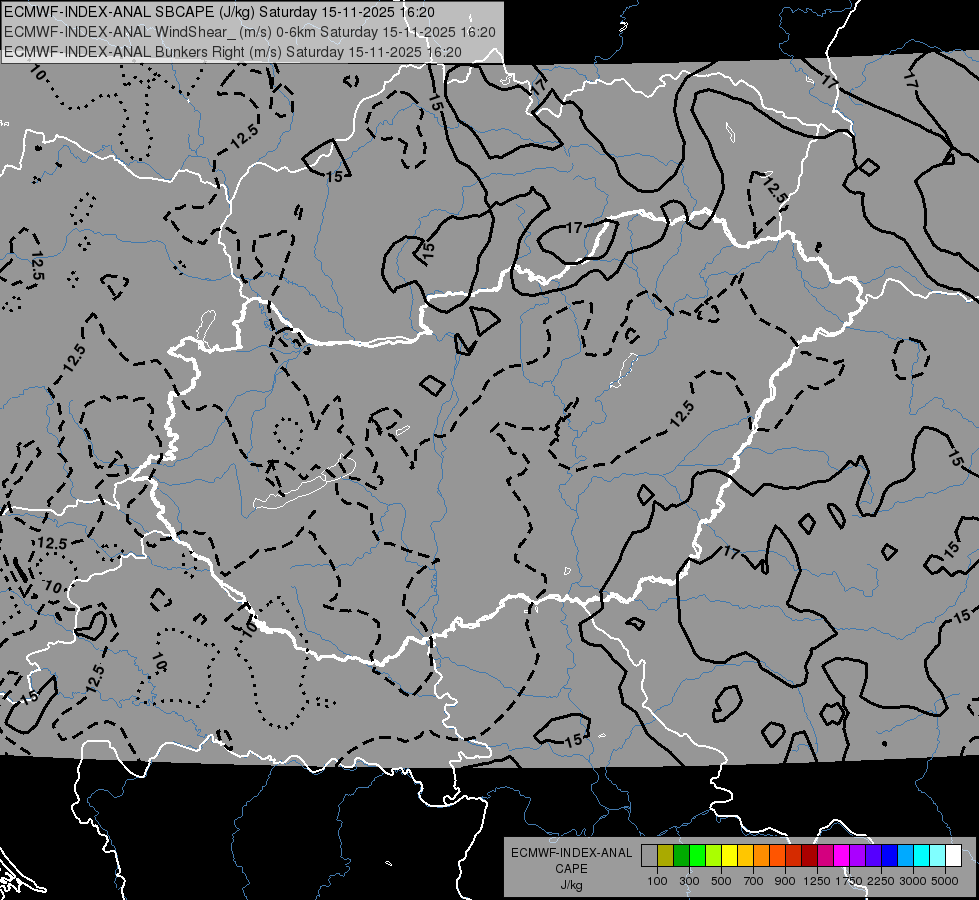Pick the indigo-violet legend swatch
The width and height of the screenshot is (979, 900).
873,855
